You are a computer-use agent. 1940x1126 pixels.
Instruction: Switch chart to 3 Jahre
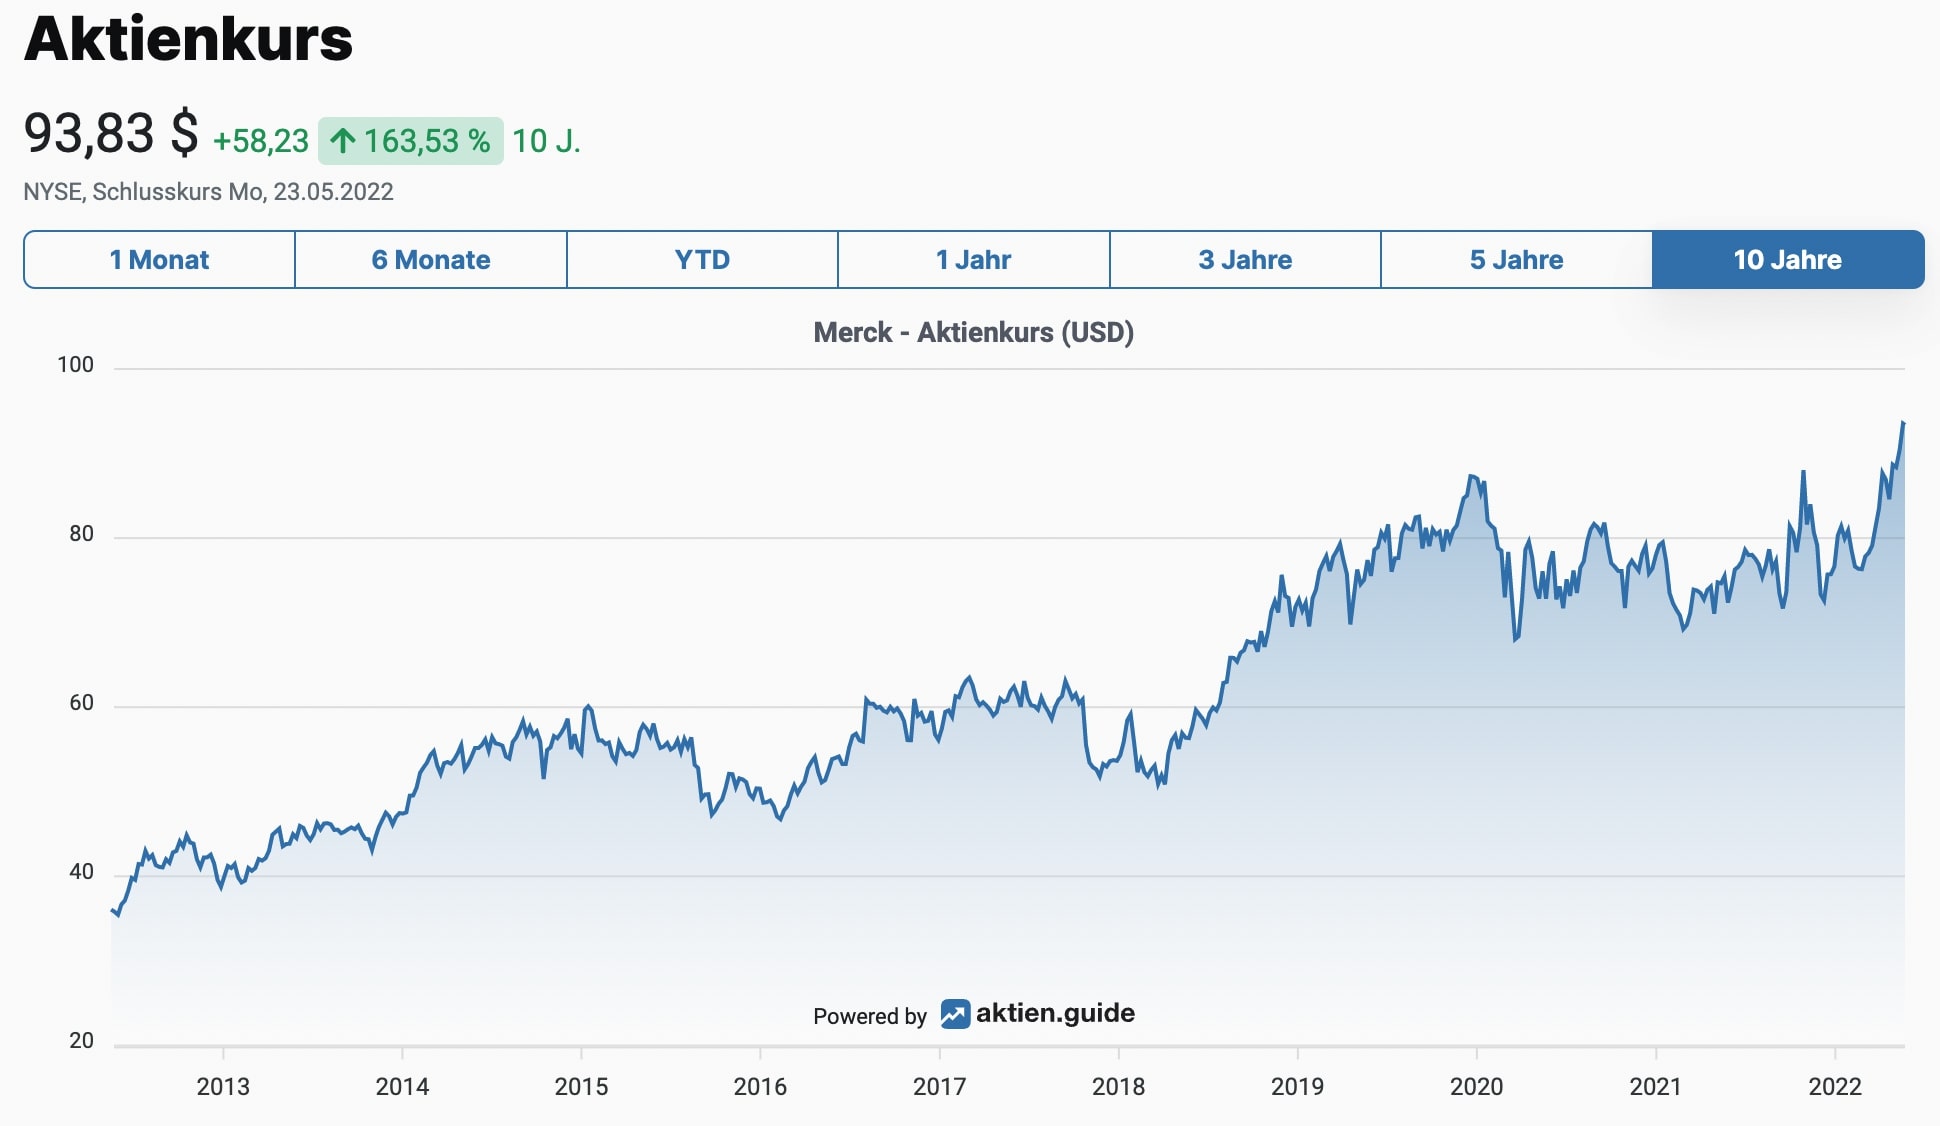(1245, 260)
